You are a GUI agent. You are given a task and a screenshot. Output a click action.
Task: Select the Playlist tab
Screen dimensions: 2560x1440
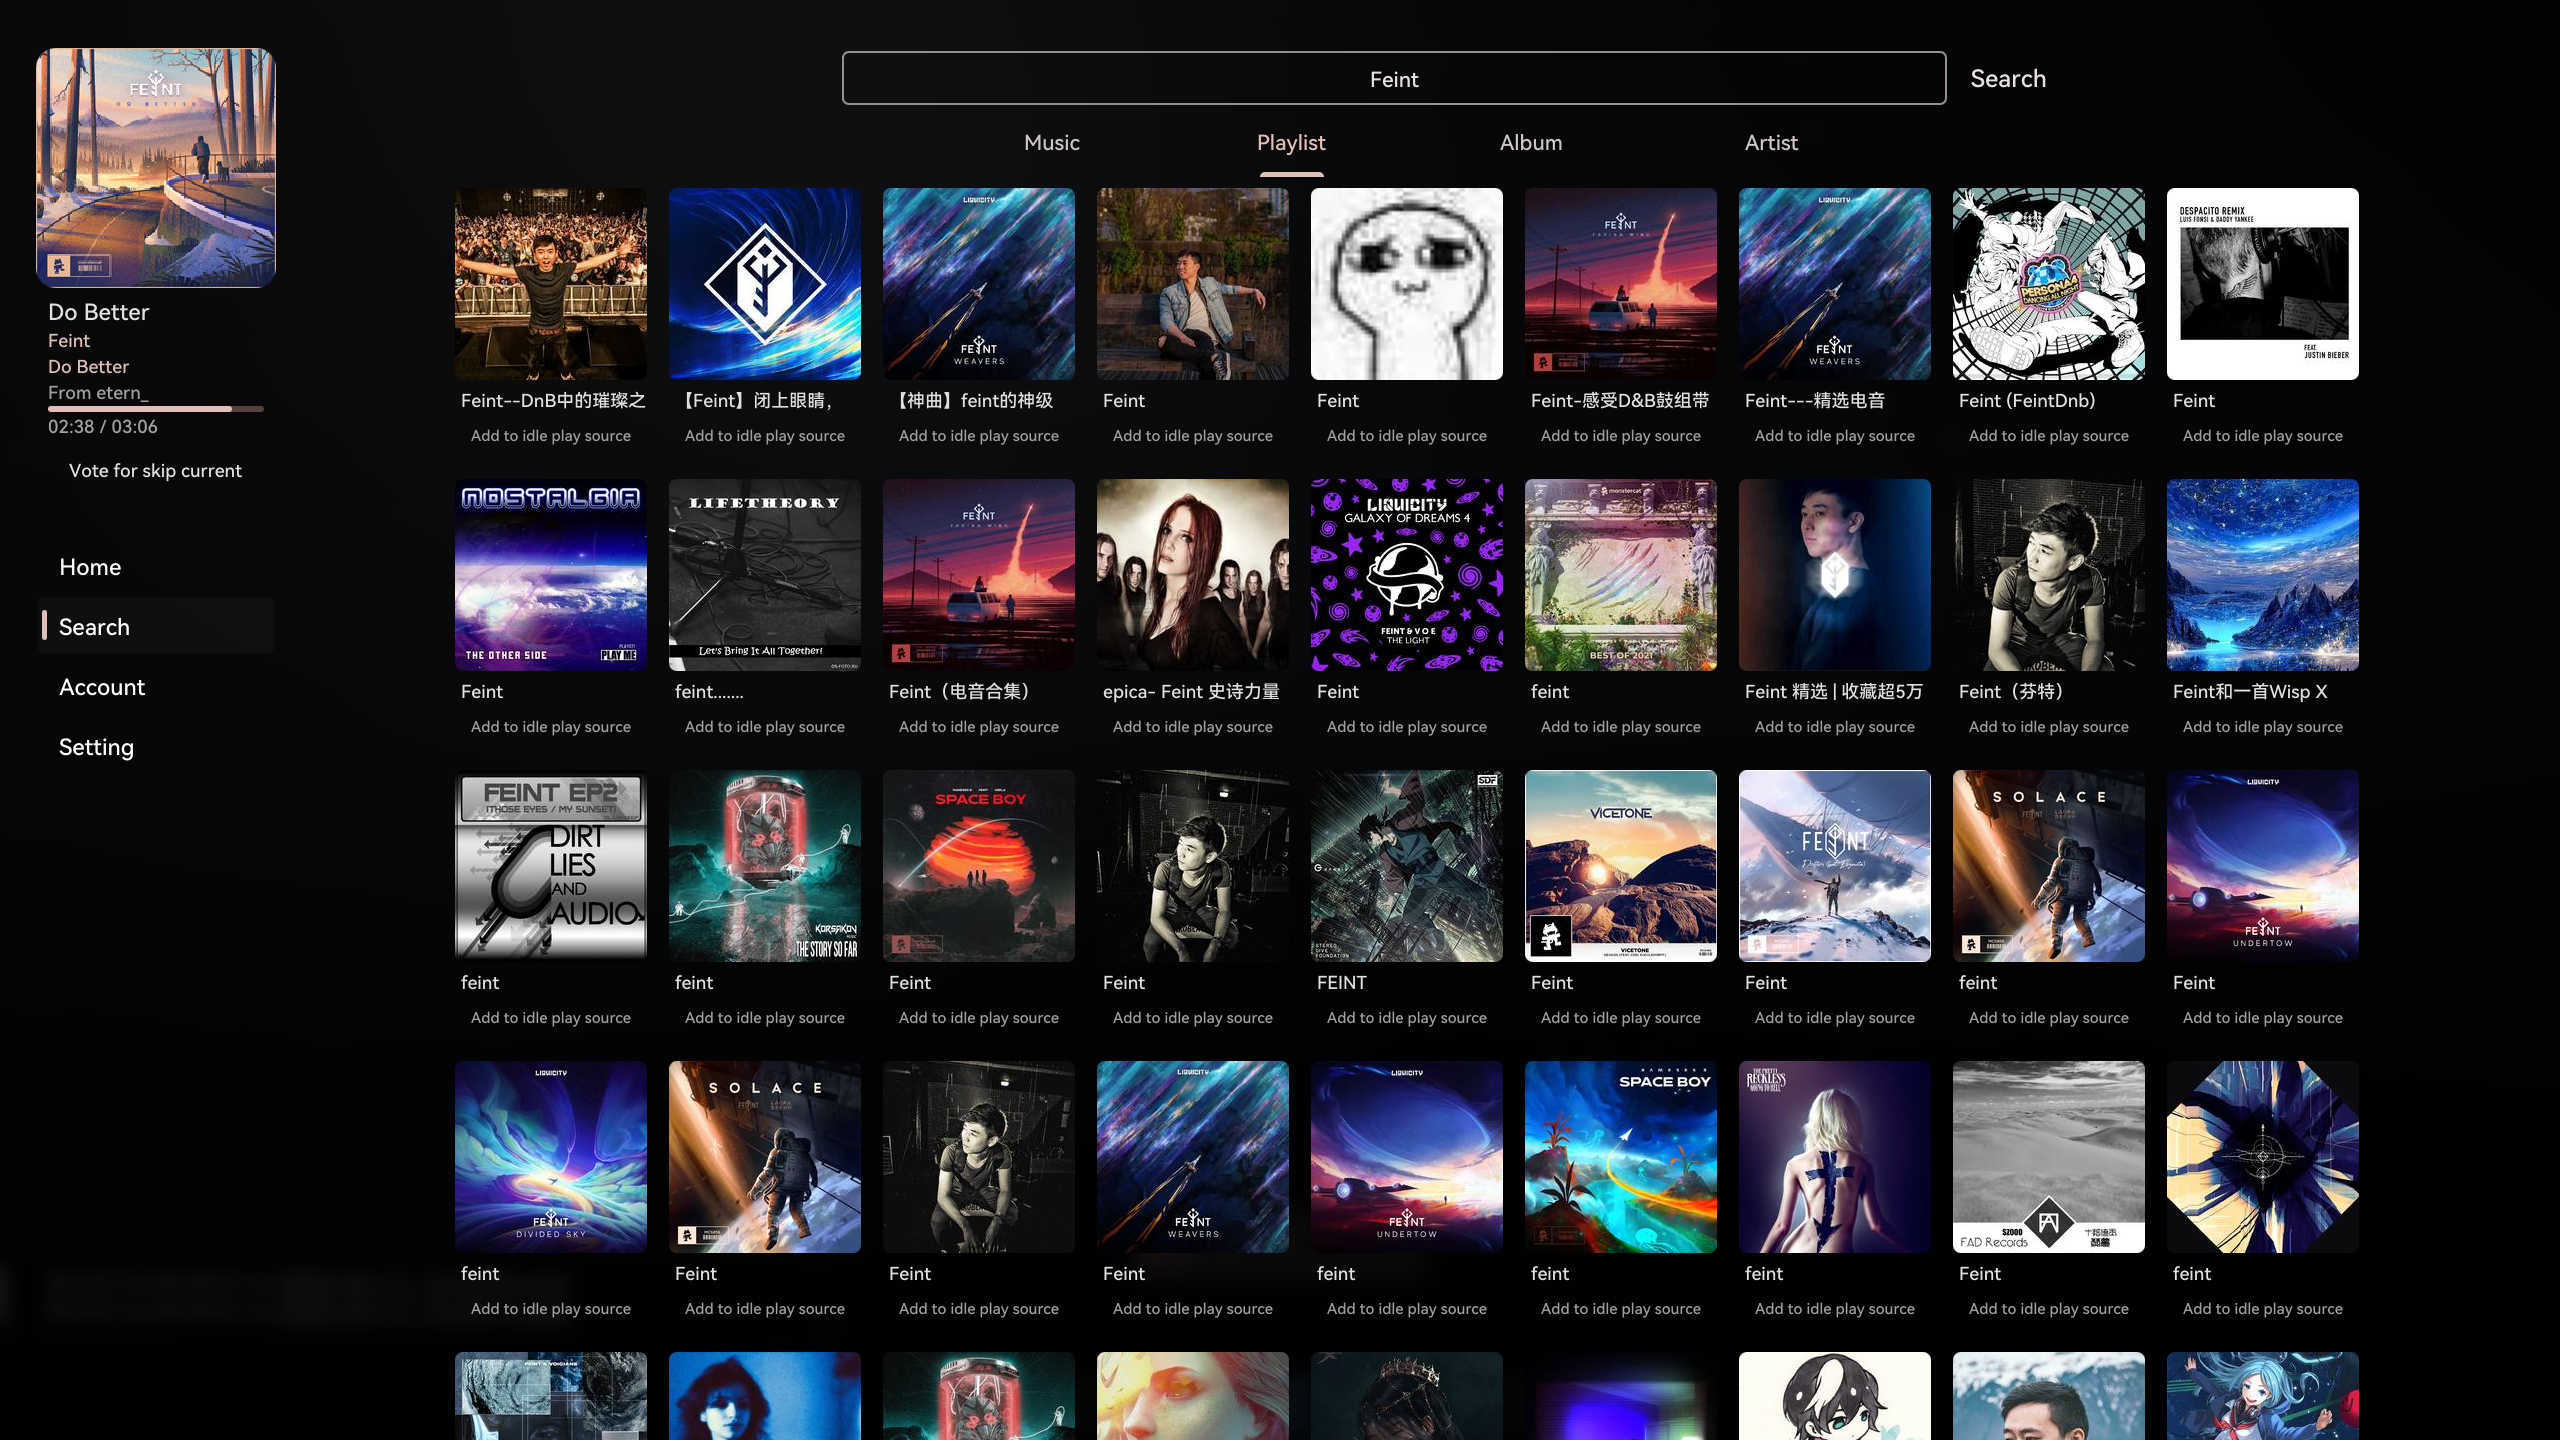[1291, 143]
